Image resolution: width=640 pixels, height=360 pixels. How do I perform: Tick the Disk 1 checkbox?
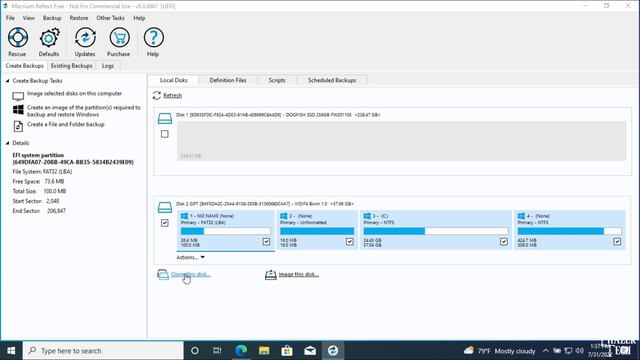[164, 134]
